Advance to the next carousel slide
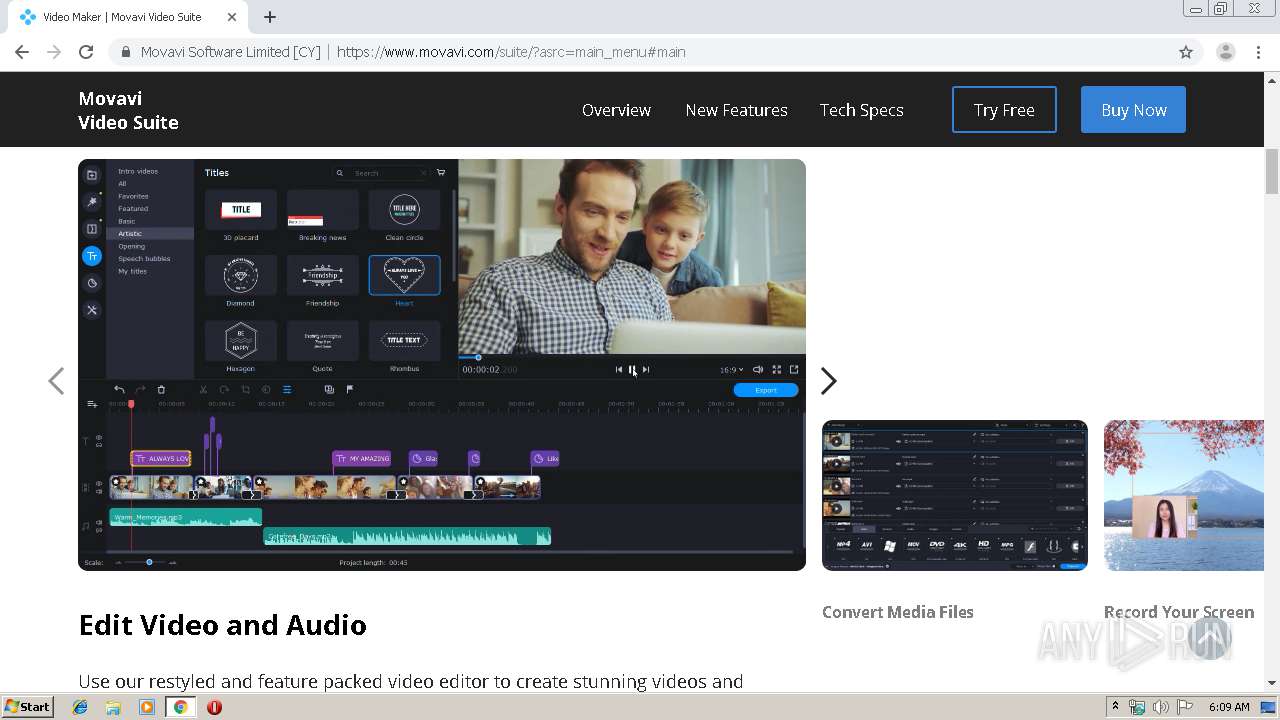Image resolution: width=1280 pixels, height=720 pixels. click(x=828, y=381)
